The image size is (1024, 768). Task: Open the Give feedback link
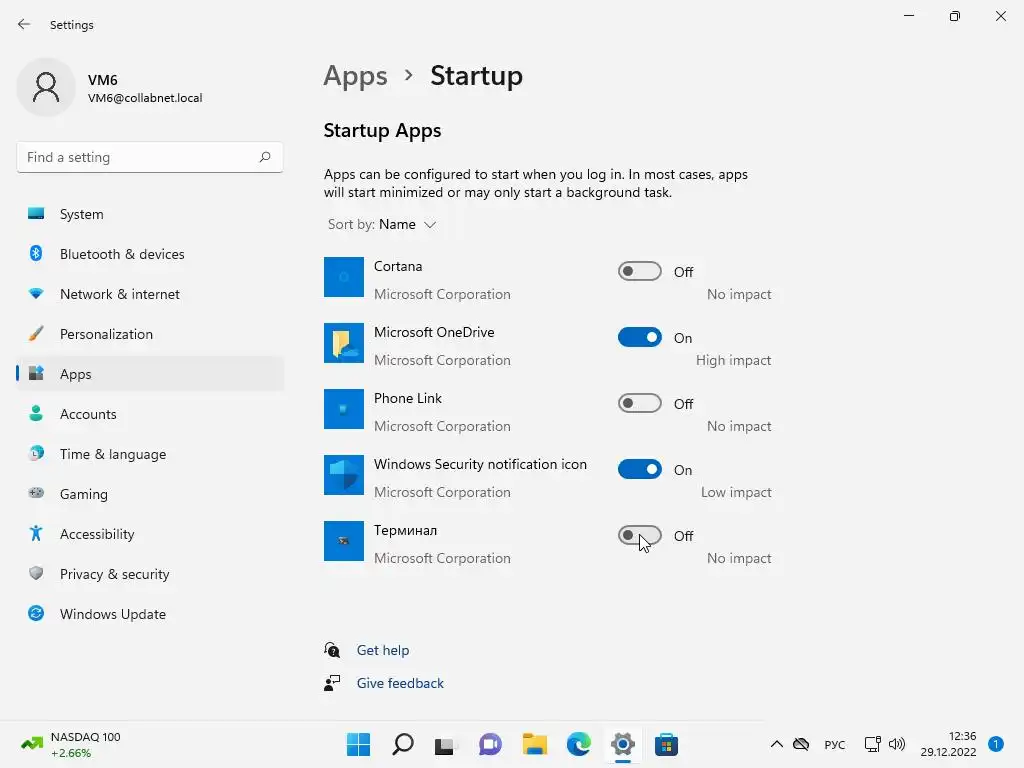click(400, 683)
